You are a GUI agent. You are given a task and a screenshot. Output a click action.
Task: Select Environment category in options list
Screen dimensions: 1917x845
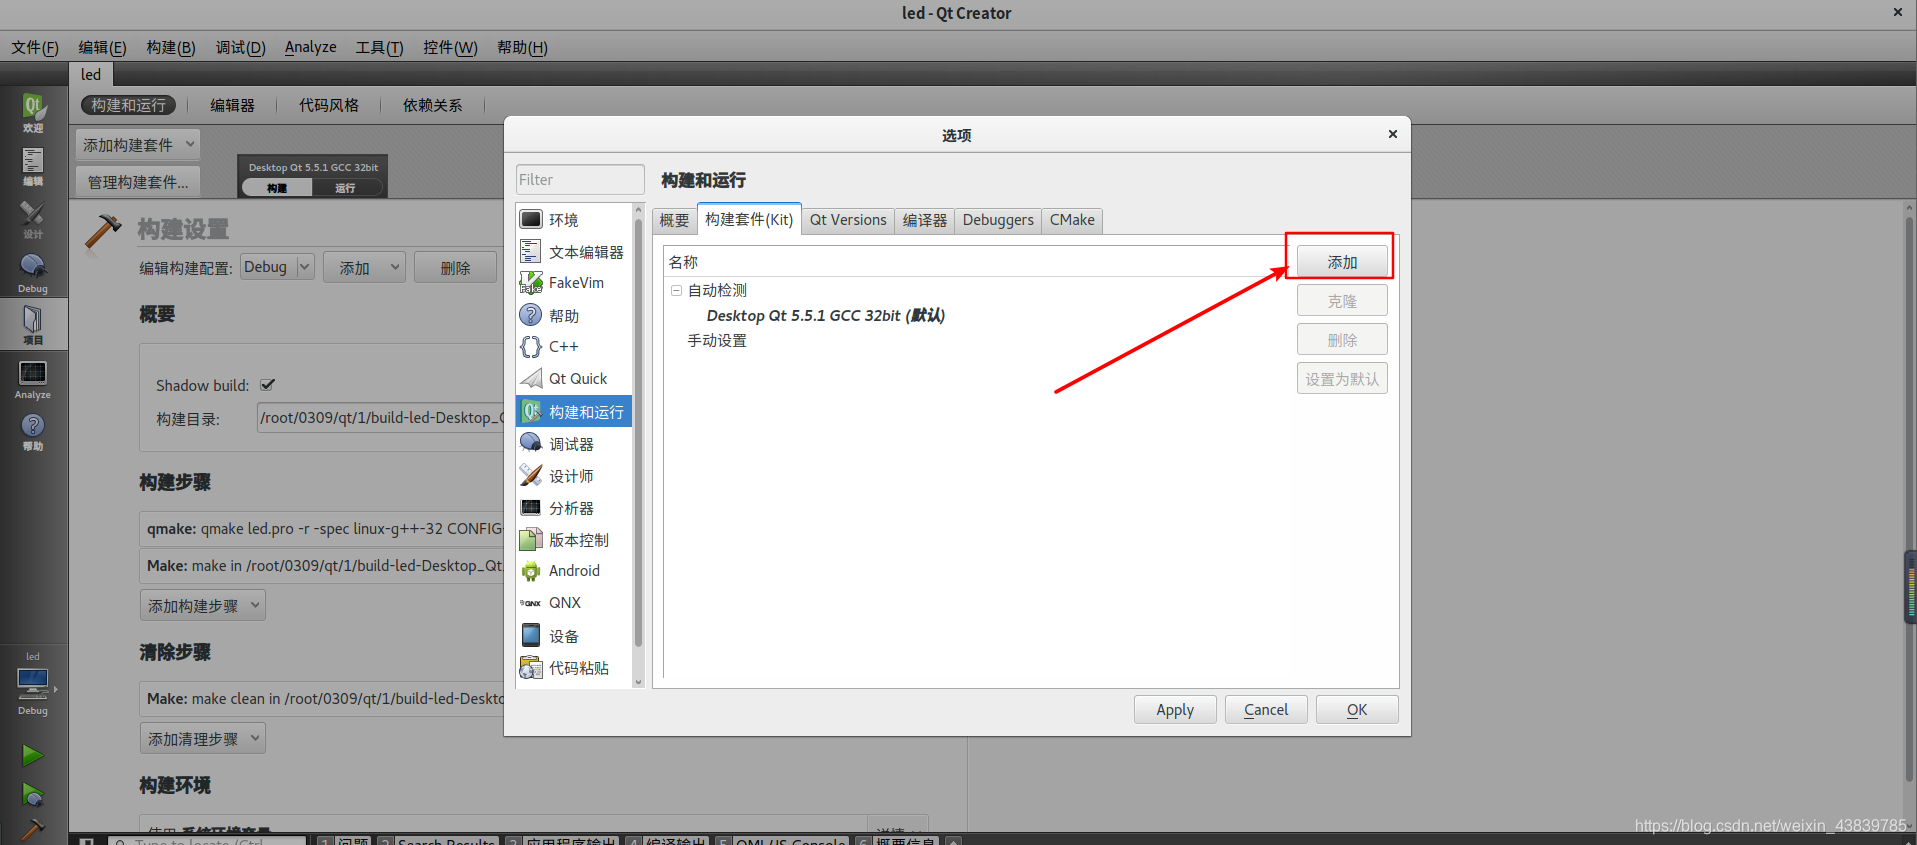pos(574,219)
